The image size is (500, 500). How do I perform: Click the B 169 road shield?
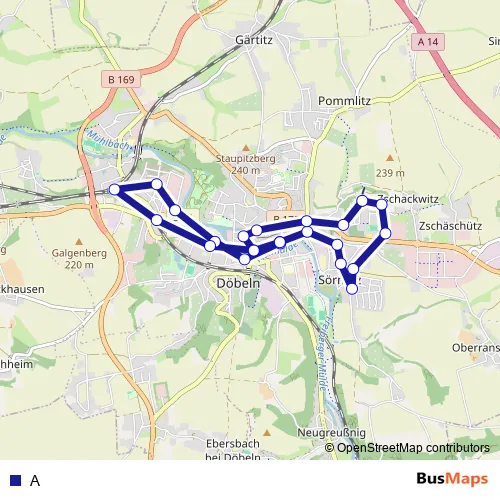121,79
